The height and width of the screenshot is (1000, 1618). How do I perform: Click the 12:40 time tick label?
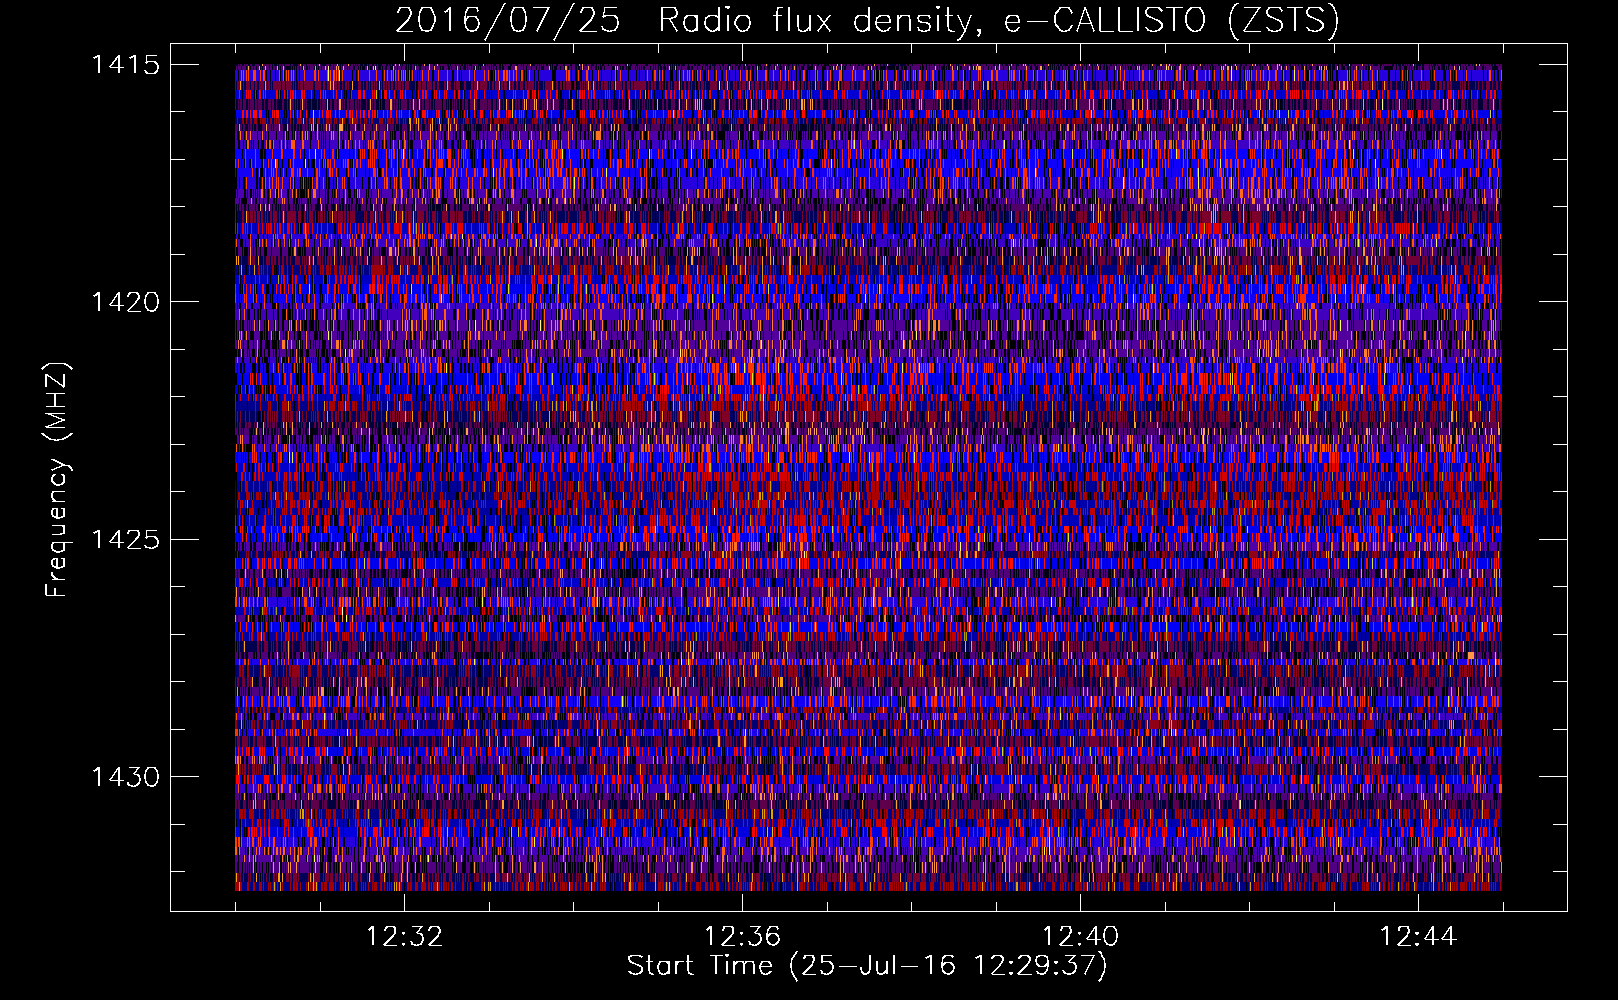(x=1080, y=937)
